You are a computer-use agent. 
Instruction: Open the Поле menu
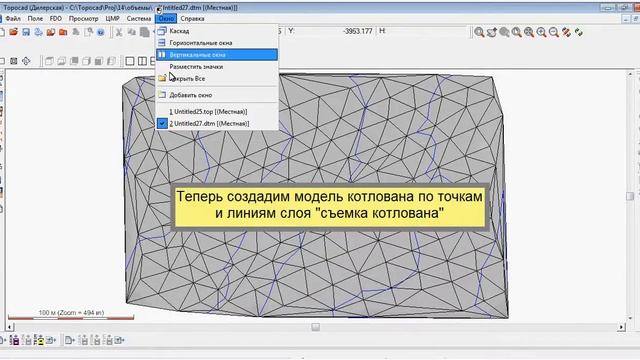[x=35, y=18]
